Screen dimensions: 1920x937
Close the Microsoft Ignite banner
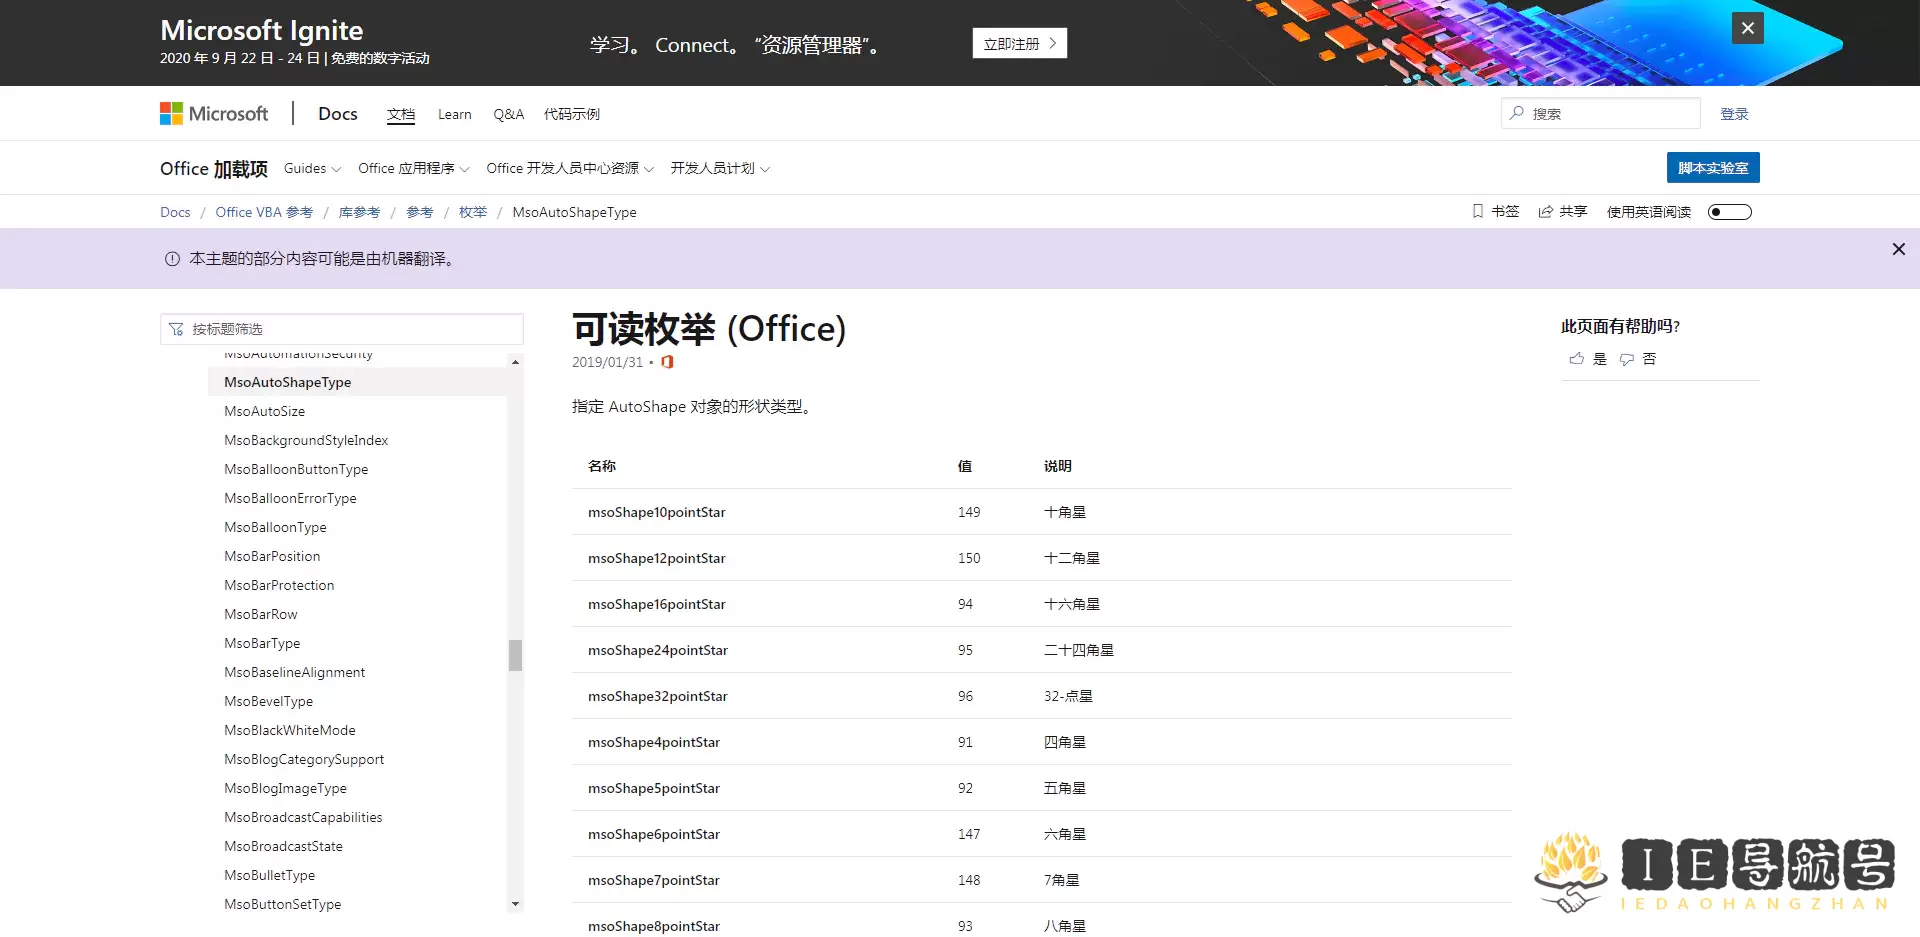point(1747,28)
